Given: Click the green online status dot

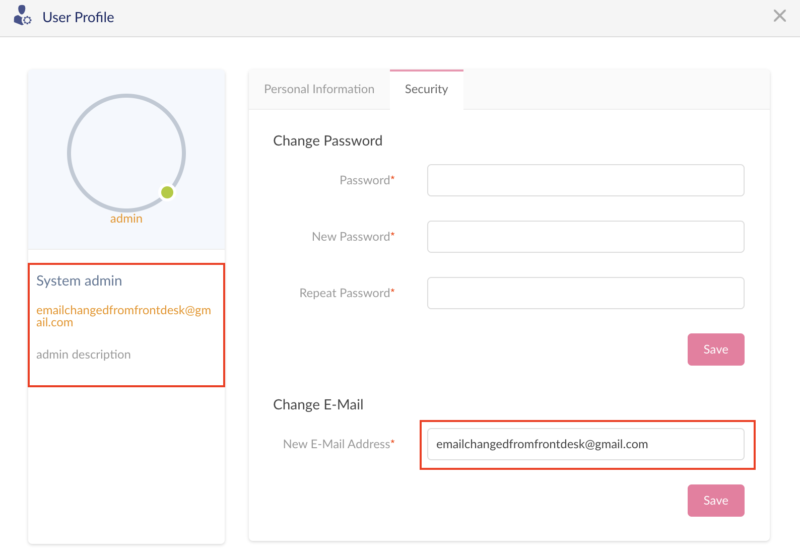Looking at the screenshot, I should pos(167,192).
